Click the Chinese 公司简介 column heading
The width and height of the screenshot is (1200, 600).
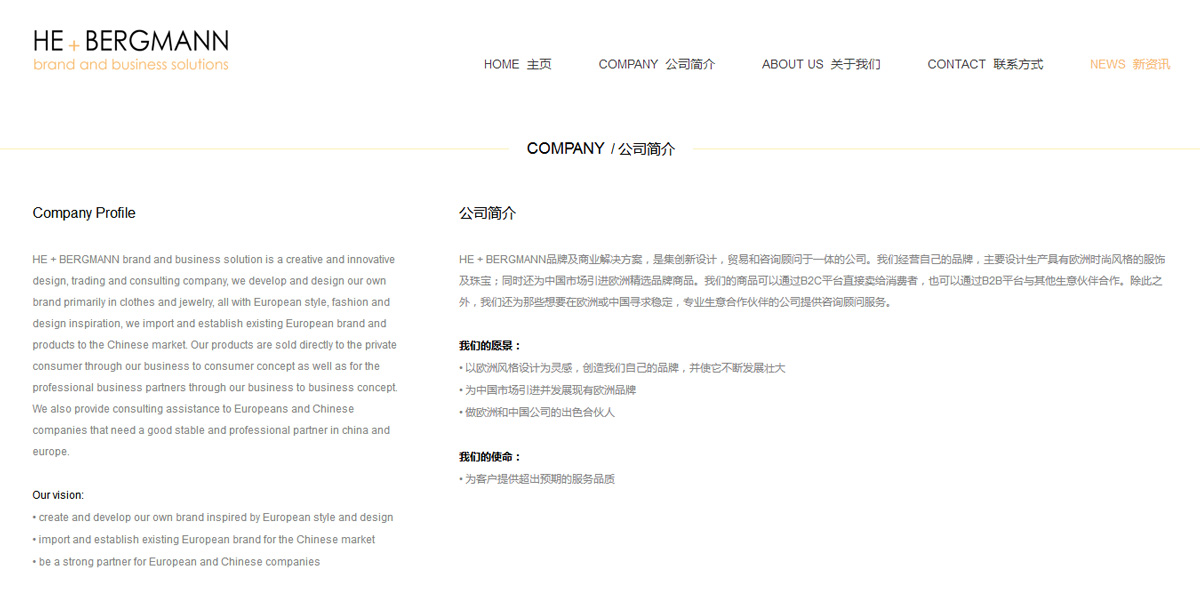click(487, 213)
